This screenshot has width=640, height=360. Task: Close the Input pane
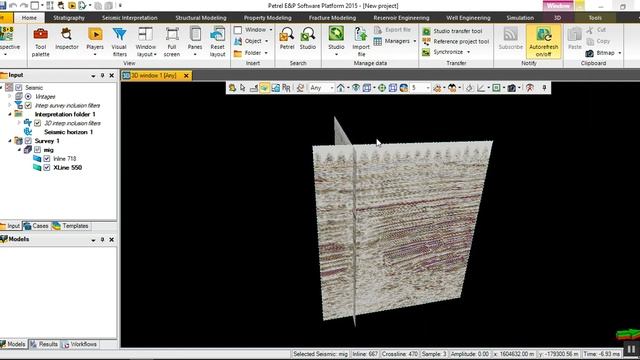[x=111, y=76]
